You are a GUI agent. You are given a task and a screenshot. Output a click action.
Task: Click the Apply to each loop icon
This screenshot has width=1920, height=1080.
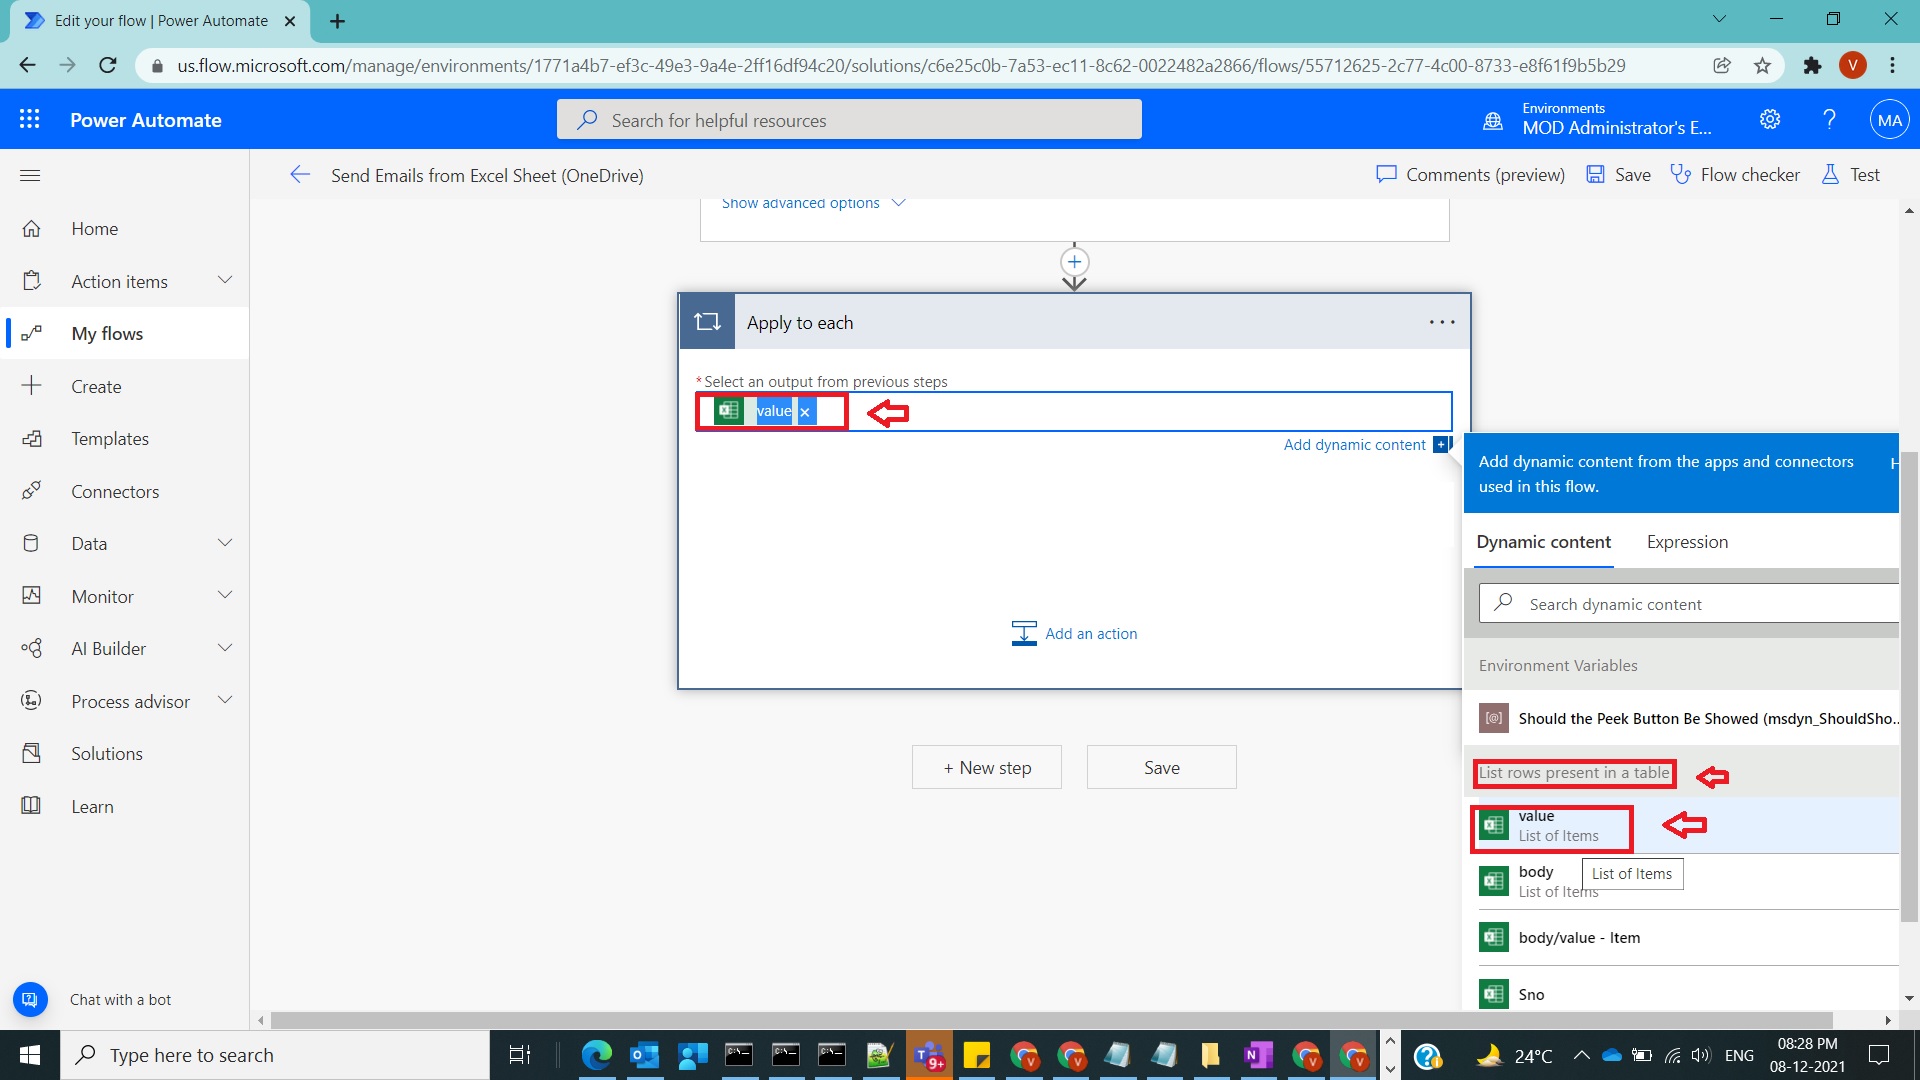point(707,321)
